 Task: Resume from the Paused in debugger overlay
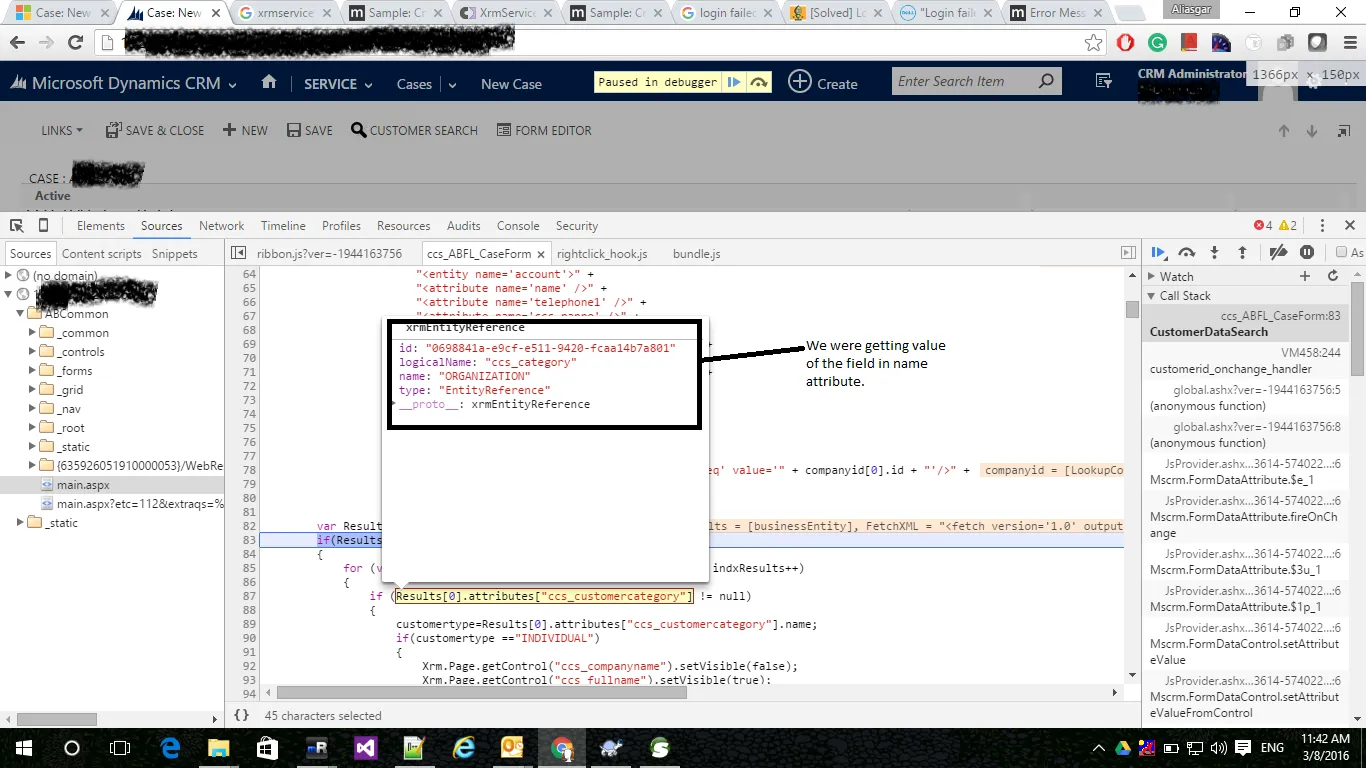[734, 82]
